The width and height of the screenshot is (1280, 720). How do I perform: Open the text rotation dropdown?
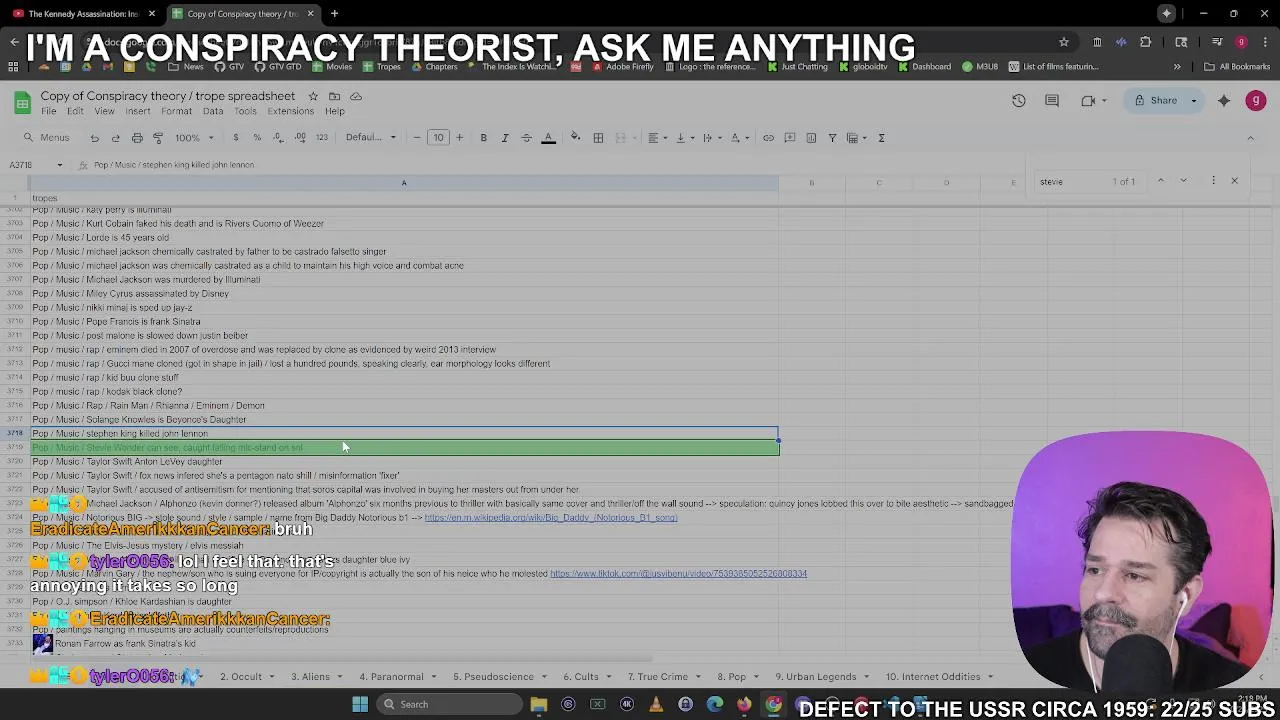738,138
